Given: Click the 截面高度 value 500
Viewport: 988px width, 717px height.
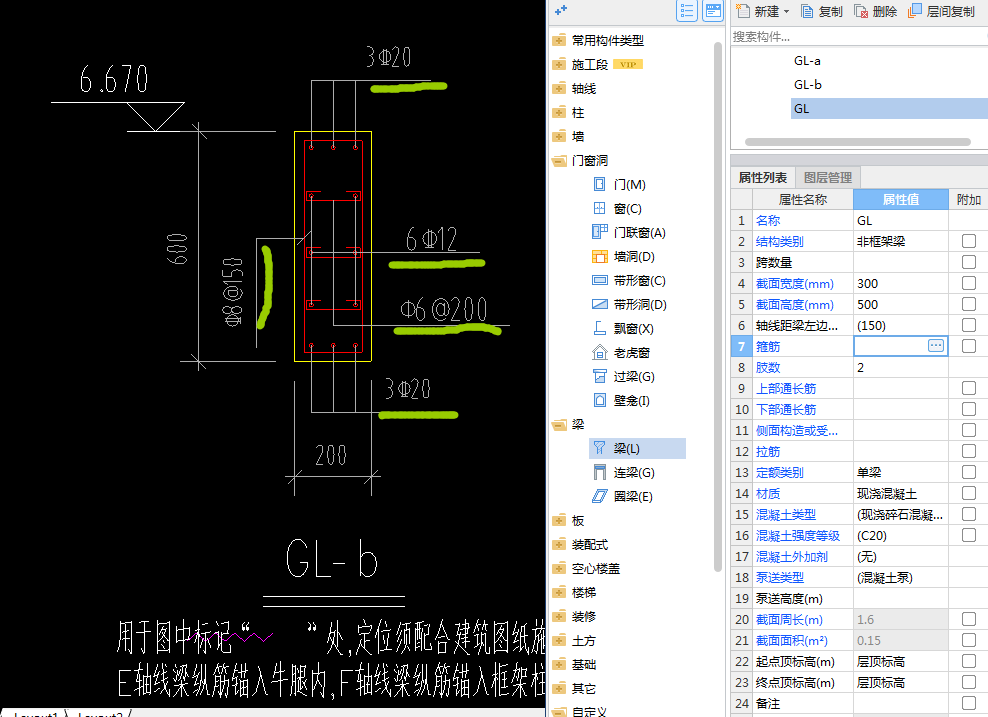Looking at the screenshot, I should pos(900,304).
